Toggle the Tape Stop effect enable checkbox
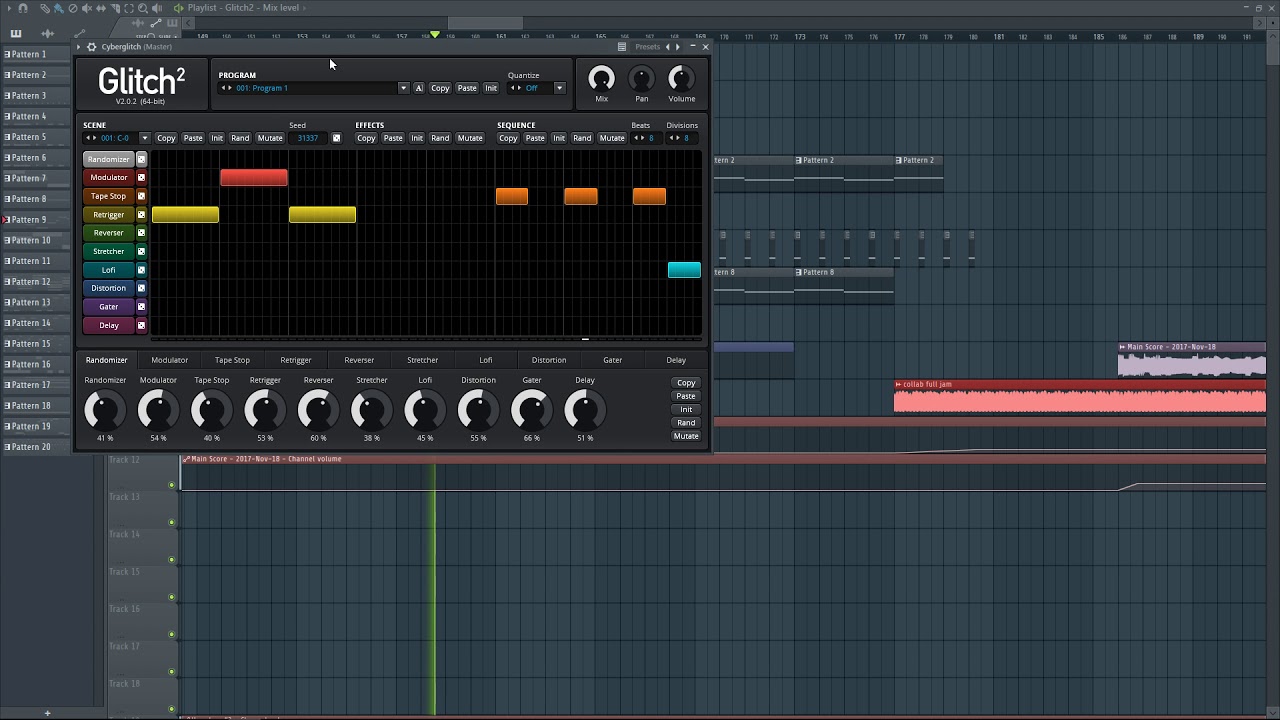1280x720 pixels. (x=141, y=196)
